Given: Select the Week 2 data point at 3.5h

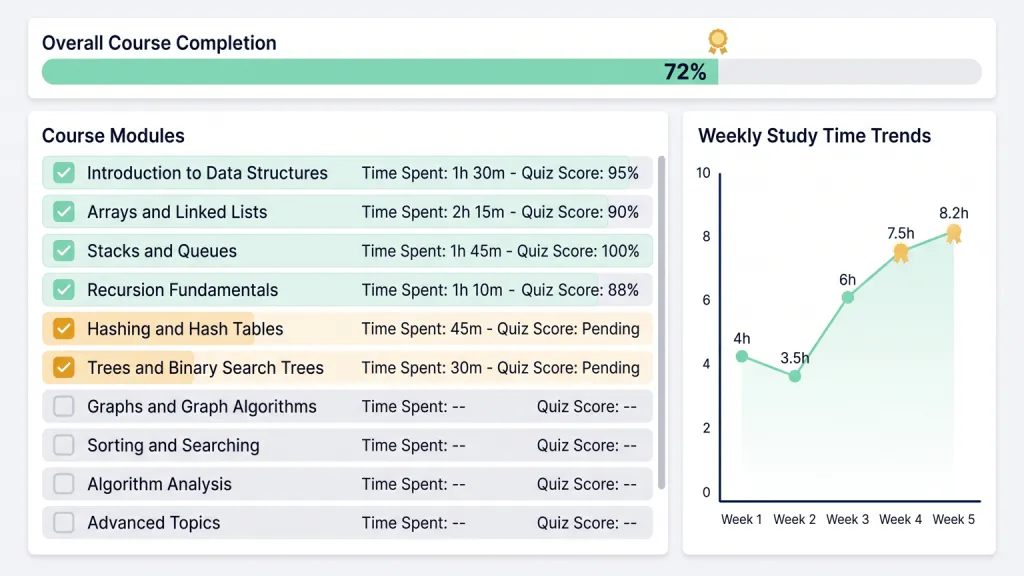Looking at the screenshot, I should click(x=795, y=376).
